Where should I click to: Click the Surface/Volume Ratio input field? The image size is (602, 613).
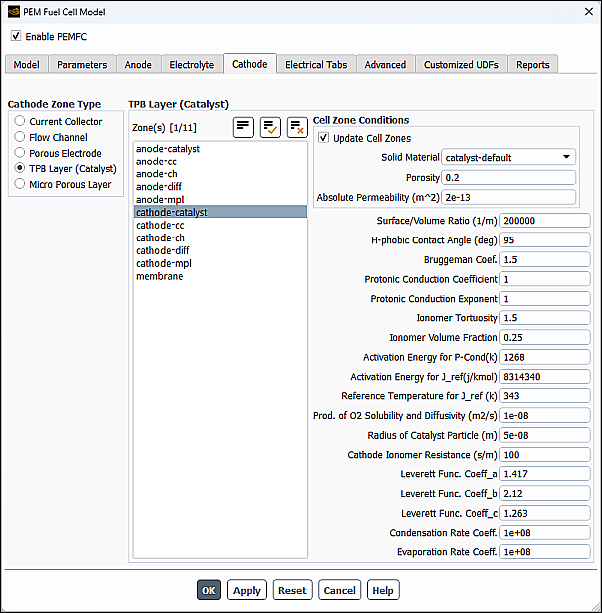point(545,220)
